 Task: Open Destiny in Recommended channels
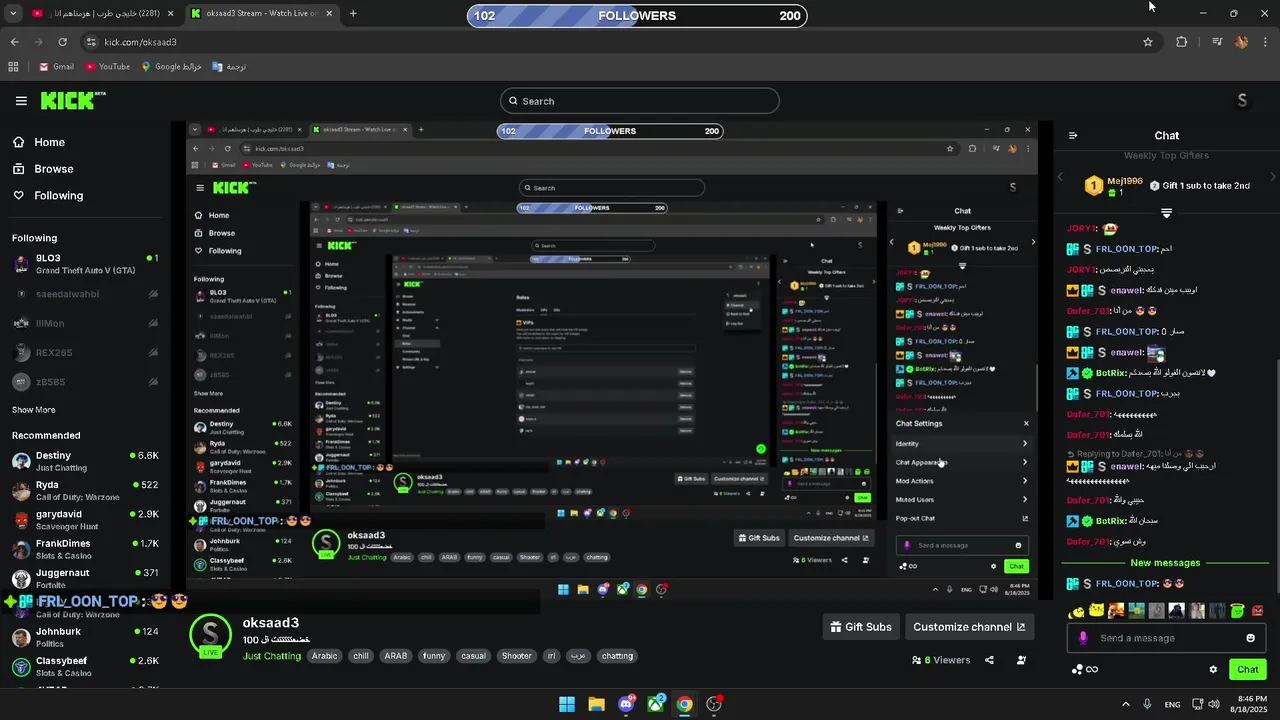[x=85, y=461]
